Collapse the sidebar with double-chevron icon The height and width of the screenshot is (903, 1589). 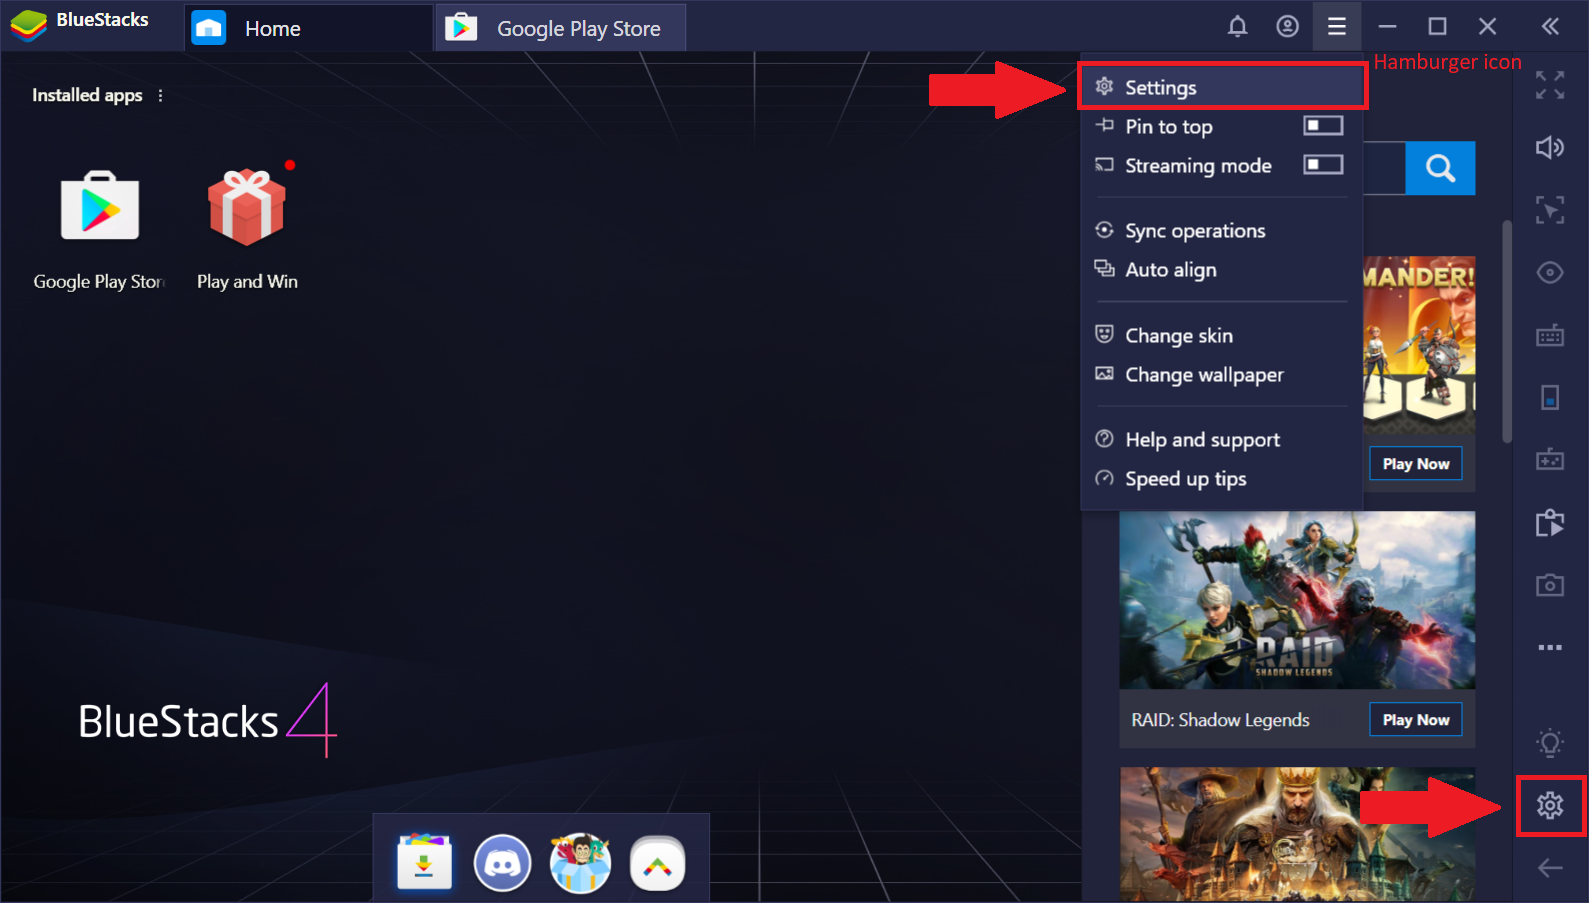point(1549,27)
